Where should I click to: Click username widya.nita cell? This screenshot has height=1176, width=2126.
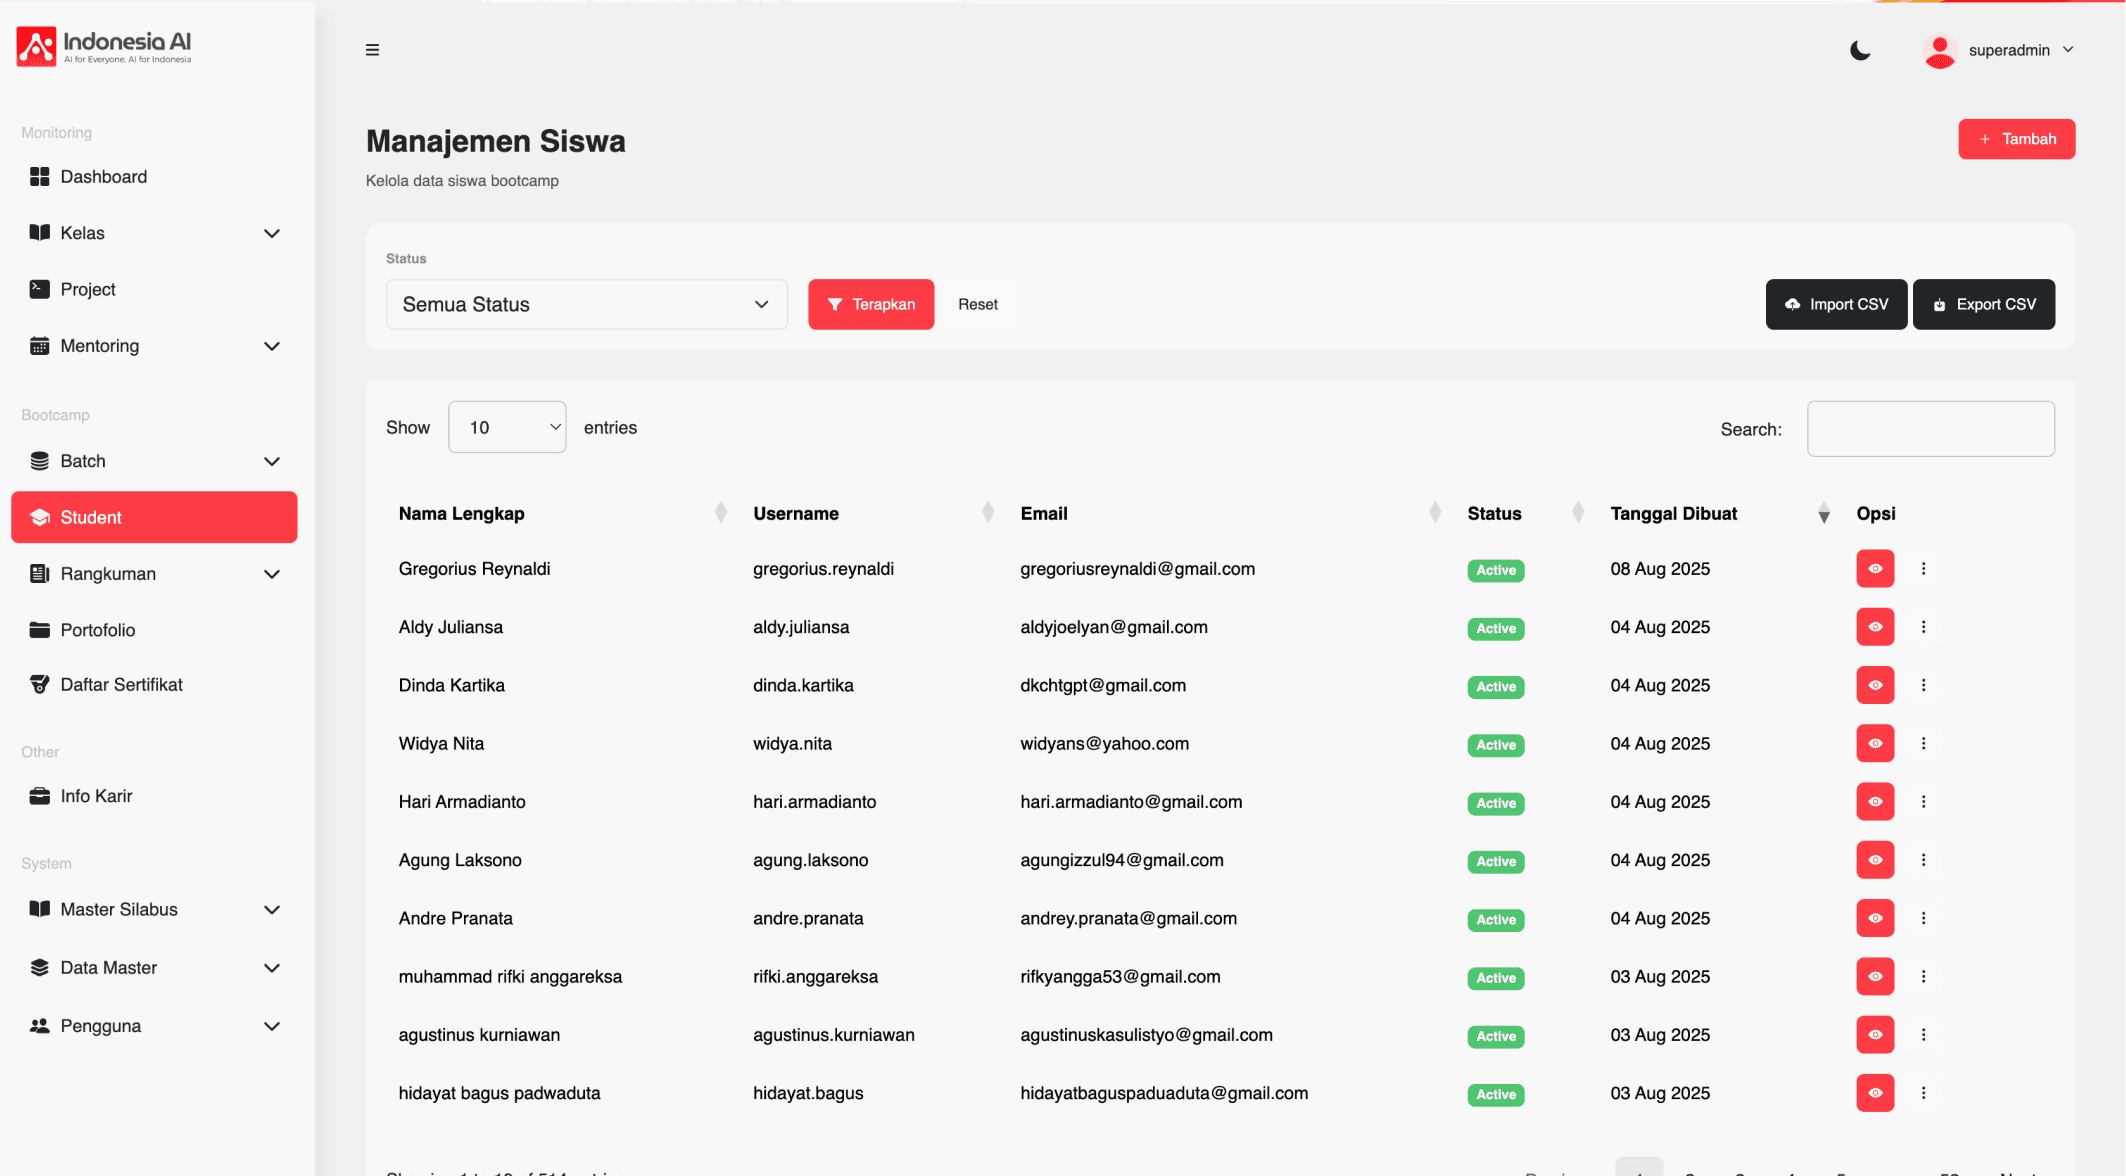pyautogui.click(x=792, y=744)
